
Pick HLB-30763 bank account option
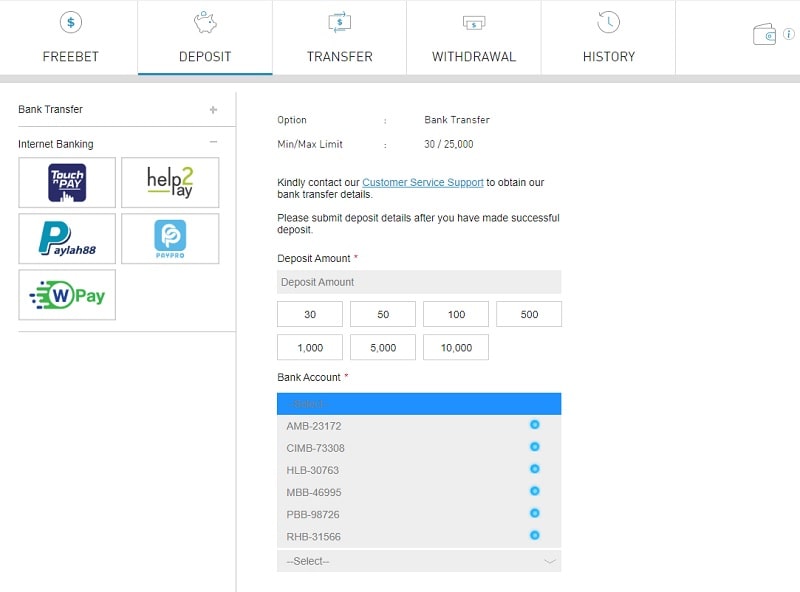[x=419, y=470]
